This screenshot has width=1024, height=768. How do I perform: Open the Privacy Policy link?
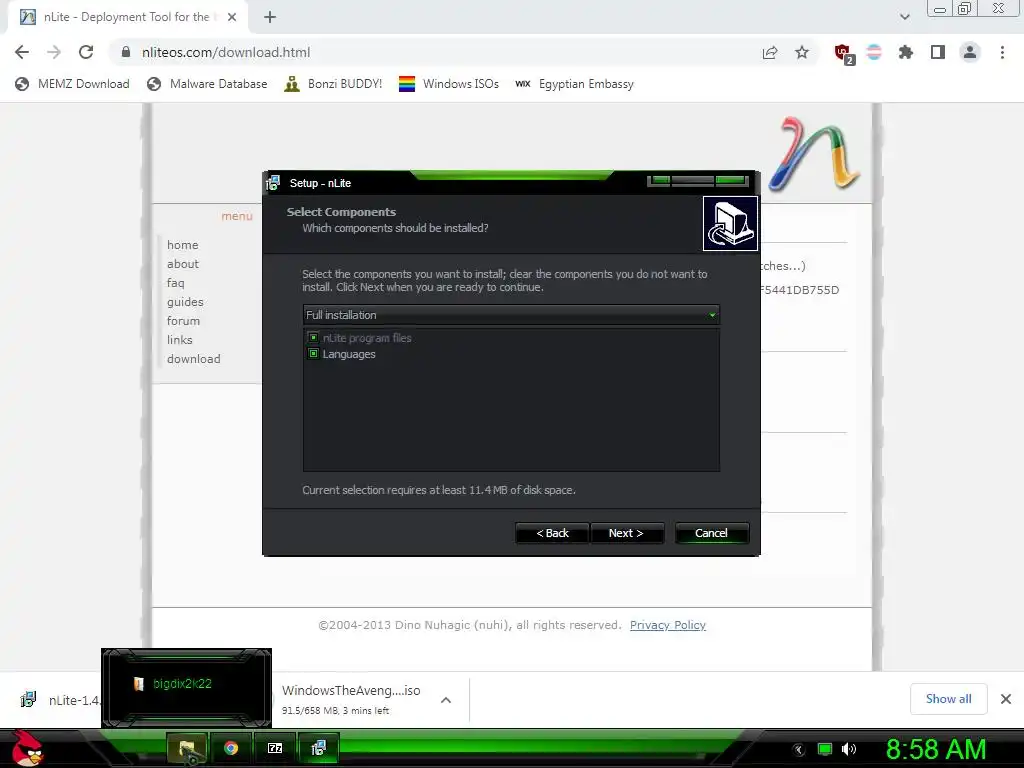coord(667,625)
